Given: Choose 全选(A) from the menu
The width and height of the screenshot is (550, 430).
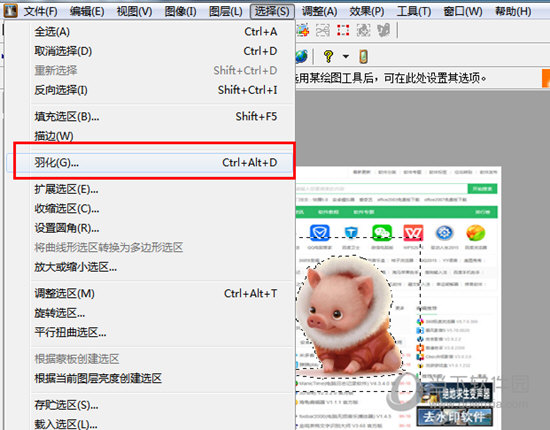Looking at the screenshot, I should (x=150, y=32).
